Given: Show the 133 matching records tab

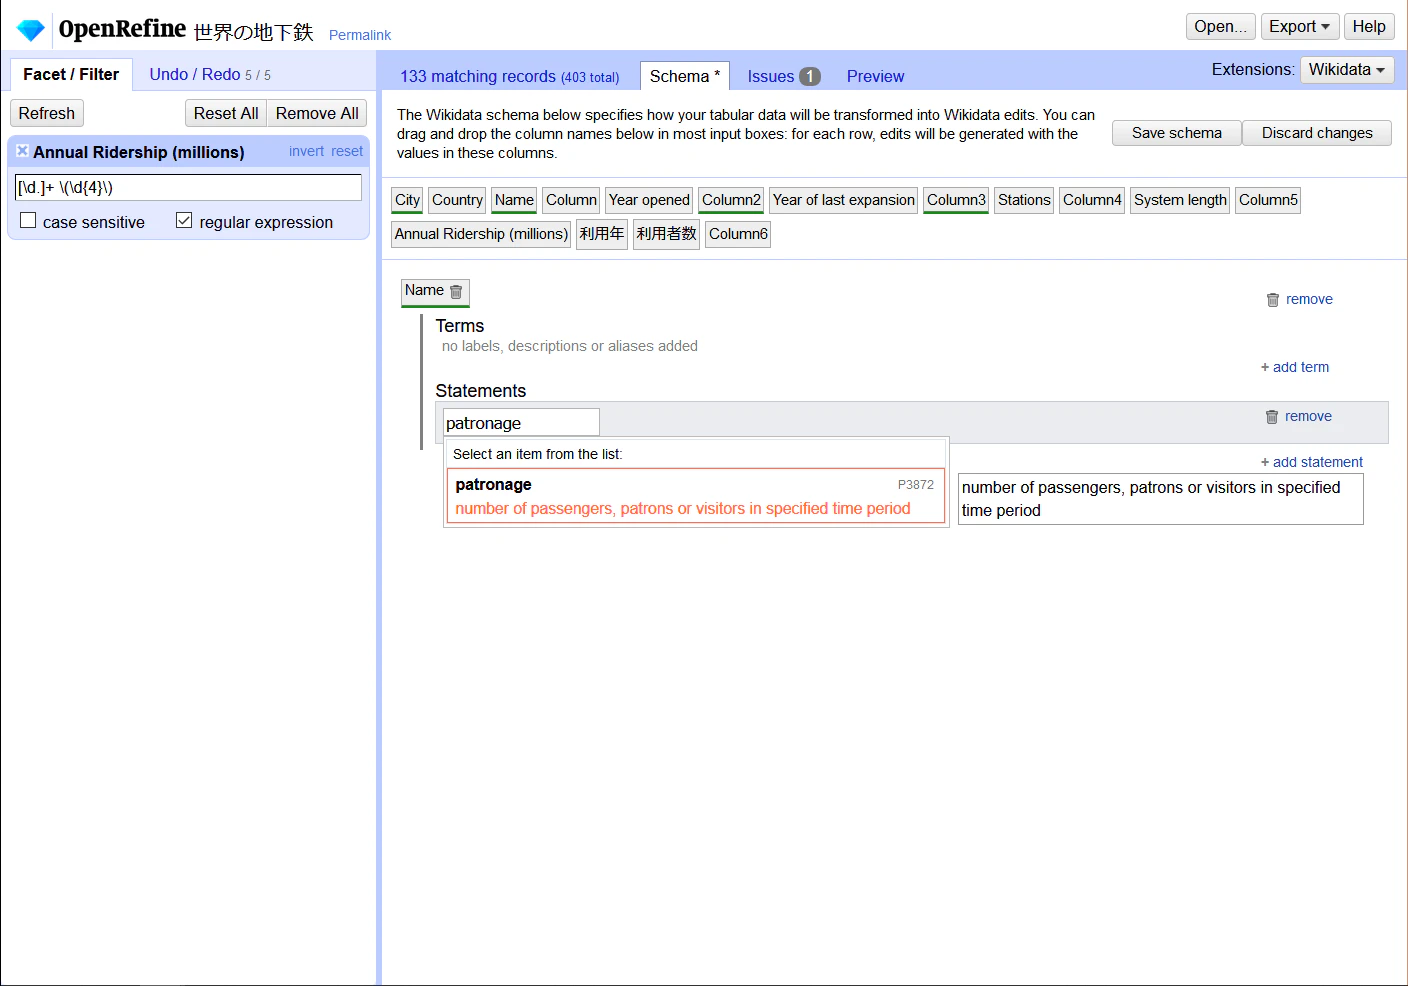Looking at the screenshot, I should pyautogui.click(x=509, y=77).
